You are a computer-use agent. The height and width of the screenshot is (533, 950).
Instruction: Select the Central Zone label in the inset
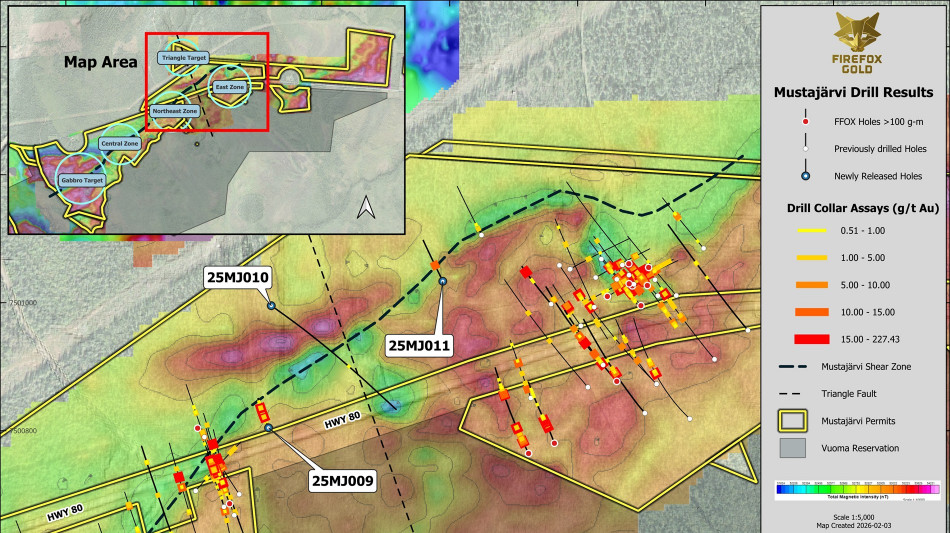pyautogui.click(x=119, y=144)
